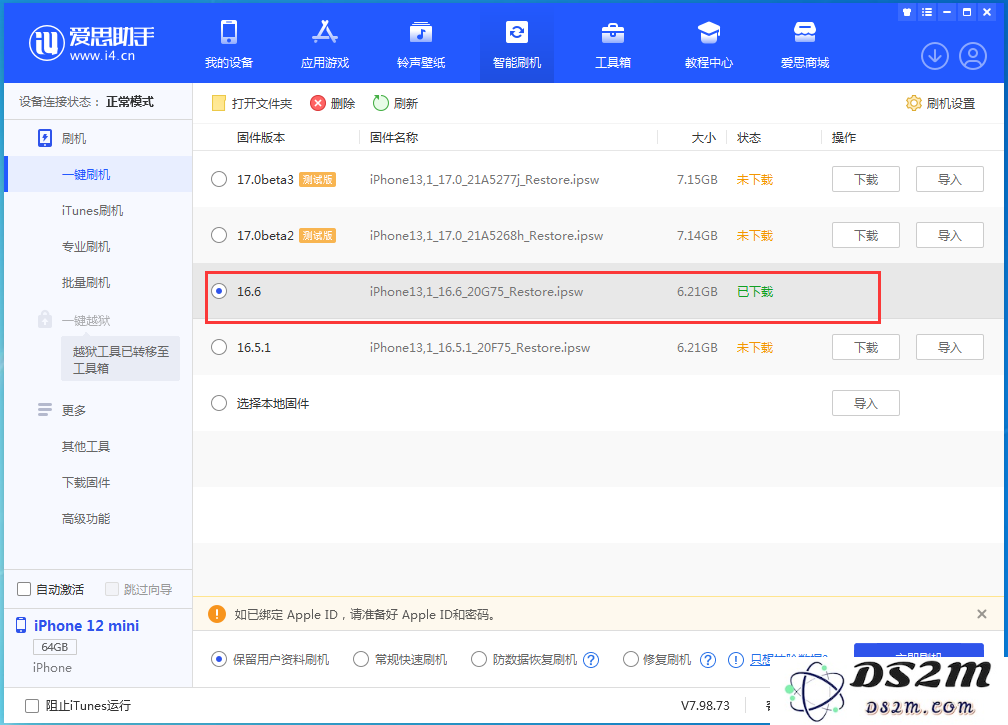
Task: Choose 常规快速刷机 radio option
Action: coord(361,659)
